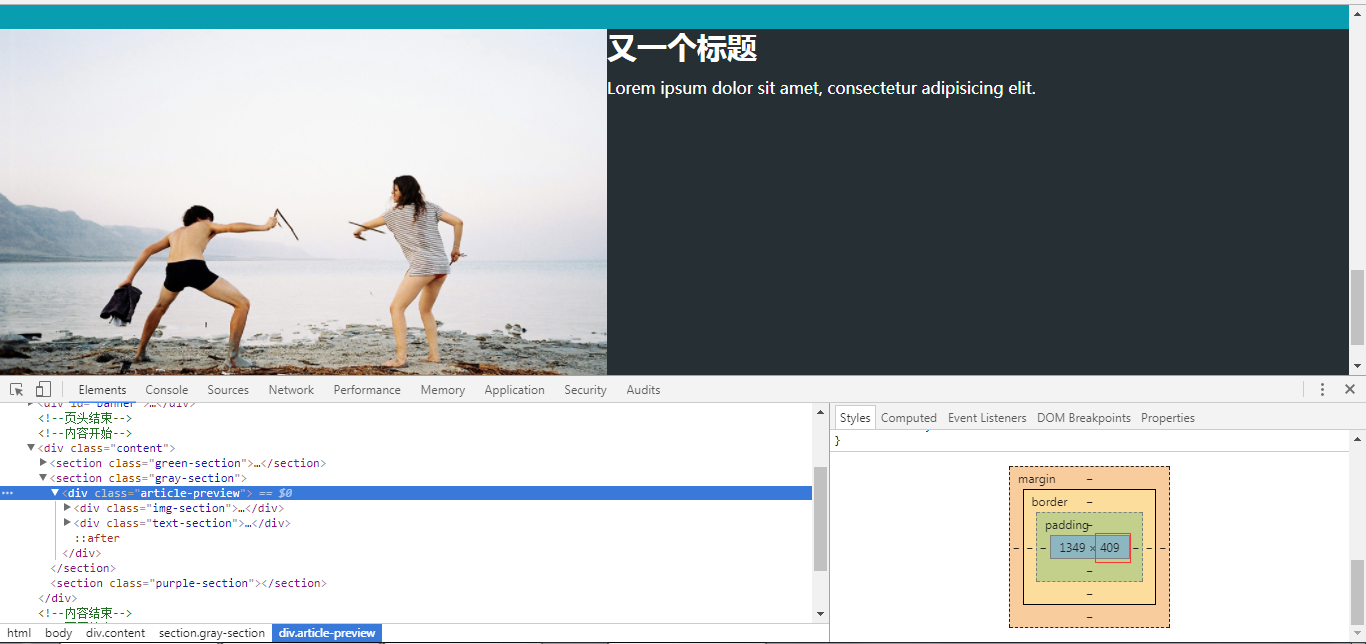Click the ellipsis beside the selected article-preview row
This screenshot has width=1366, height=644.
coord(8,493)
